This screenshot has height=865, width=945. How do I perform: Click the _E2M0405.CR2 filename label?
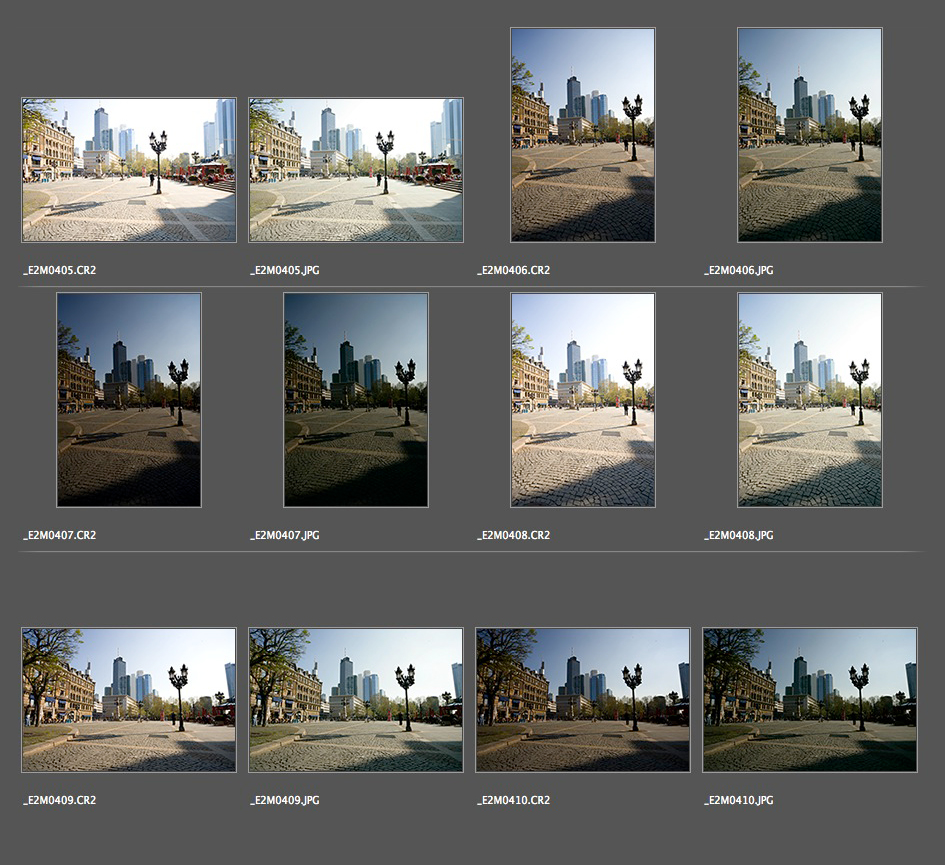[59, 271]
